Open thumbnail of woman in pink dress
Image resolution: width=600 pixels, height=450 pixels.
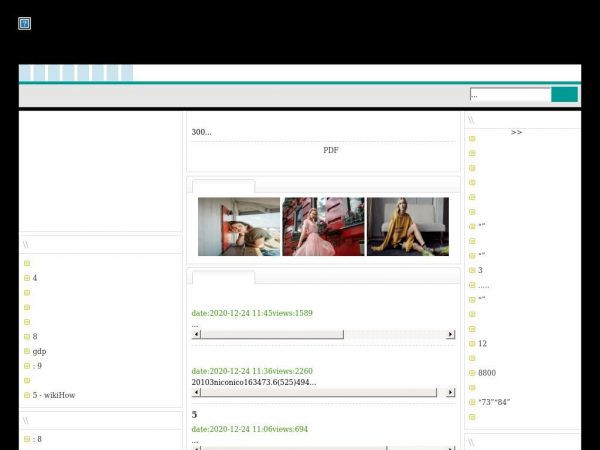(x=323, y=227)
